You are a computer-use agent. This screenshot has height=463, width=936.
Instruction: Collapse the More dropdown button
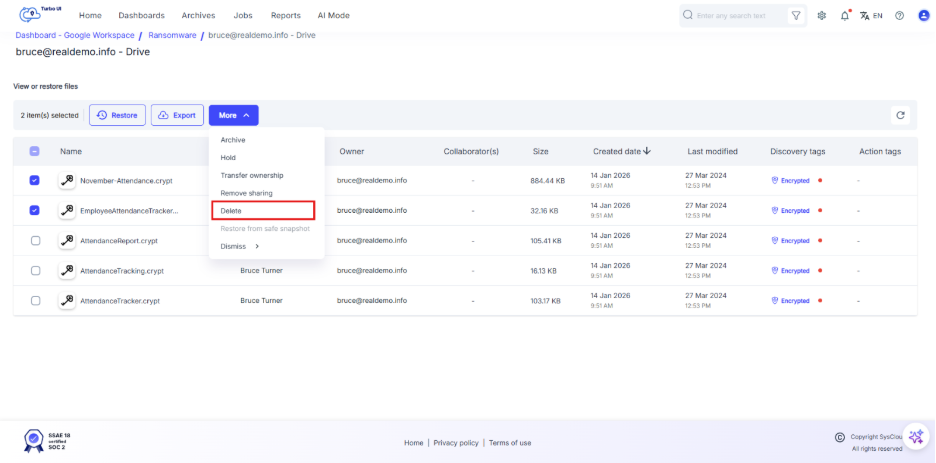(233, 115)
